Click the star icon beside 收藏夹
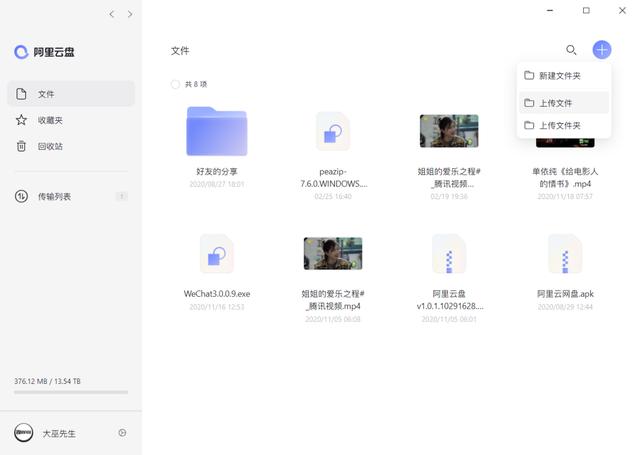640x455 pixels. pyautogui.click(x=21, y=120)
